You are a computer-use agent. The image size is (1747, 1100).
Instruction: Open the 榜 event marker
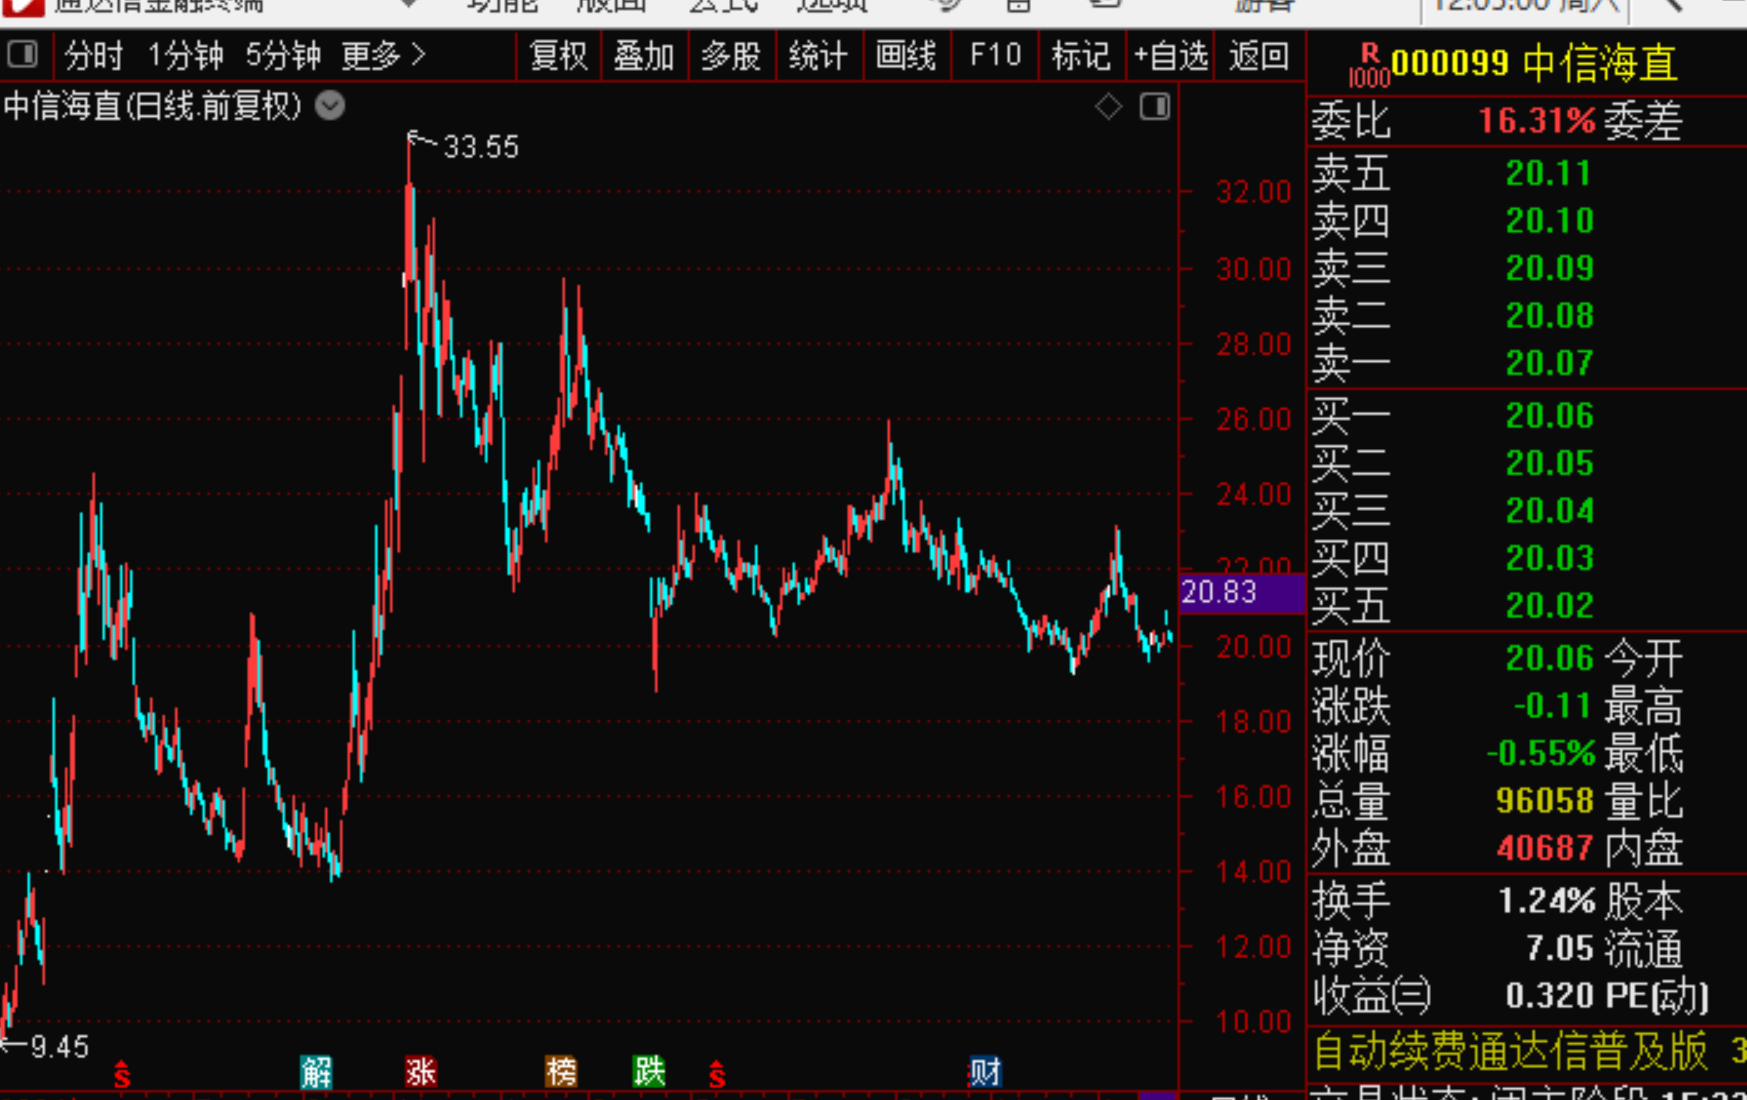click(x=561, y=1072)
